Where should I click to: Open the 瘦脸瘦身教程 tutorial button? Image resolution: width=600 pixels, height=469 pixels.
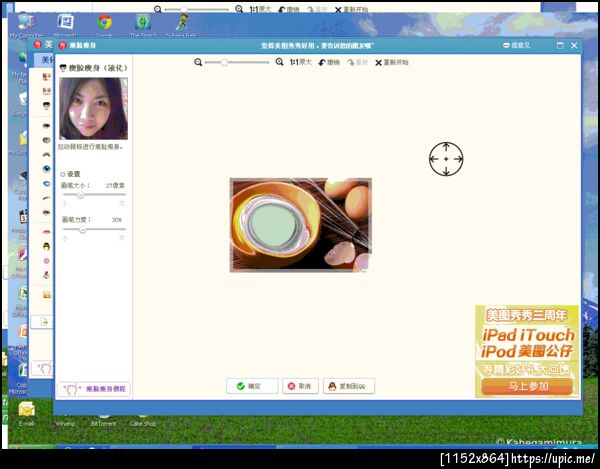(x=94, y=389)
